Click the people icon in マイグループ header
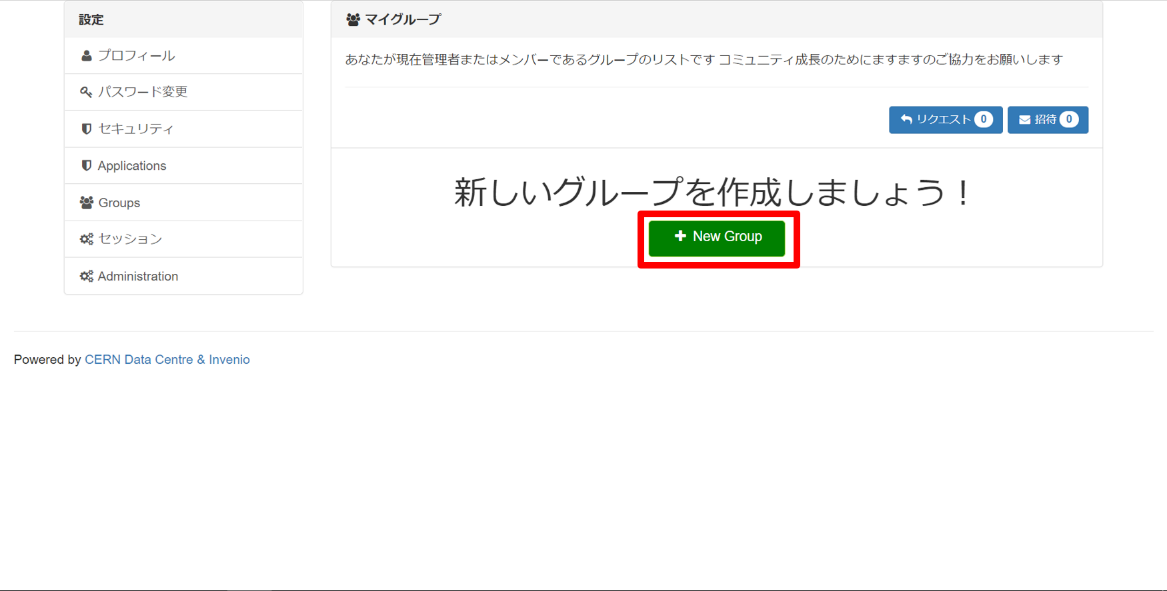The image size is (1167, 591). [x=353, y=20]
